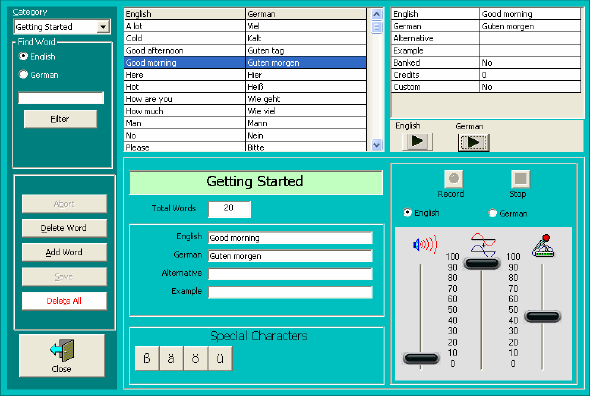Click the word list scroll-up arrow
The height and width of the screenshot is (396, 590).
tap(377, 15)
